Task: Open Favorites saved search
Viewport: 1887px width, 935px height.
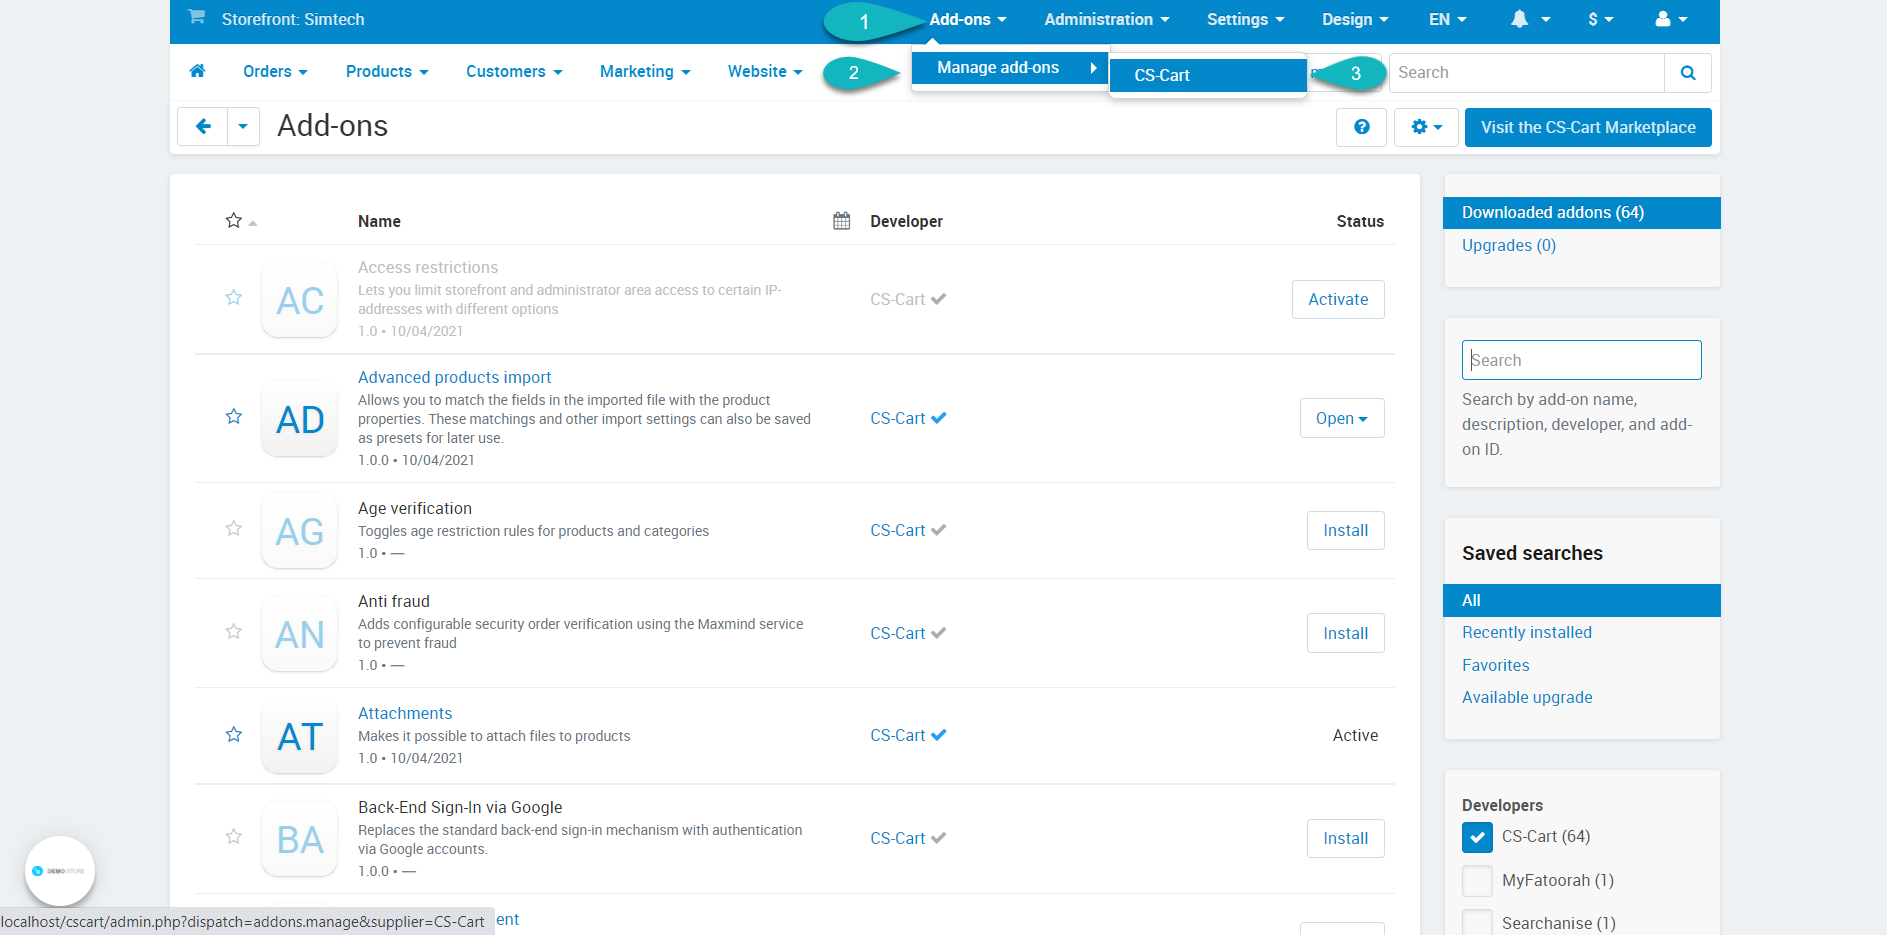Action: (1495, 665)
